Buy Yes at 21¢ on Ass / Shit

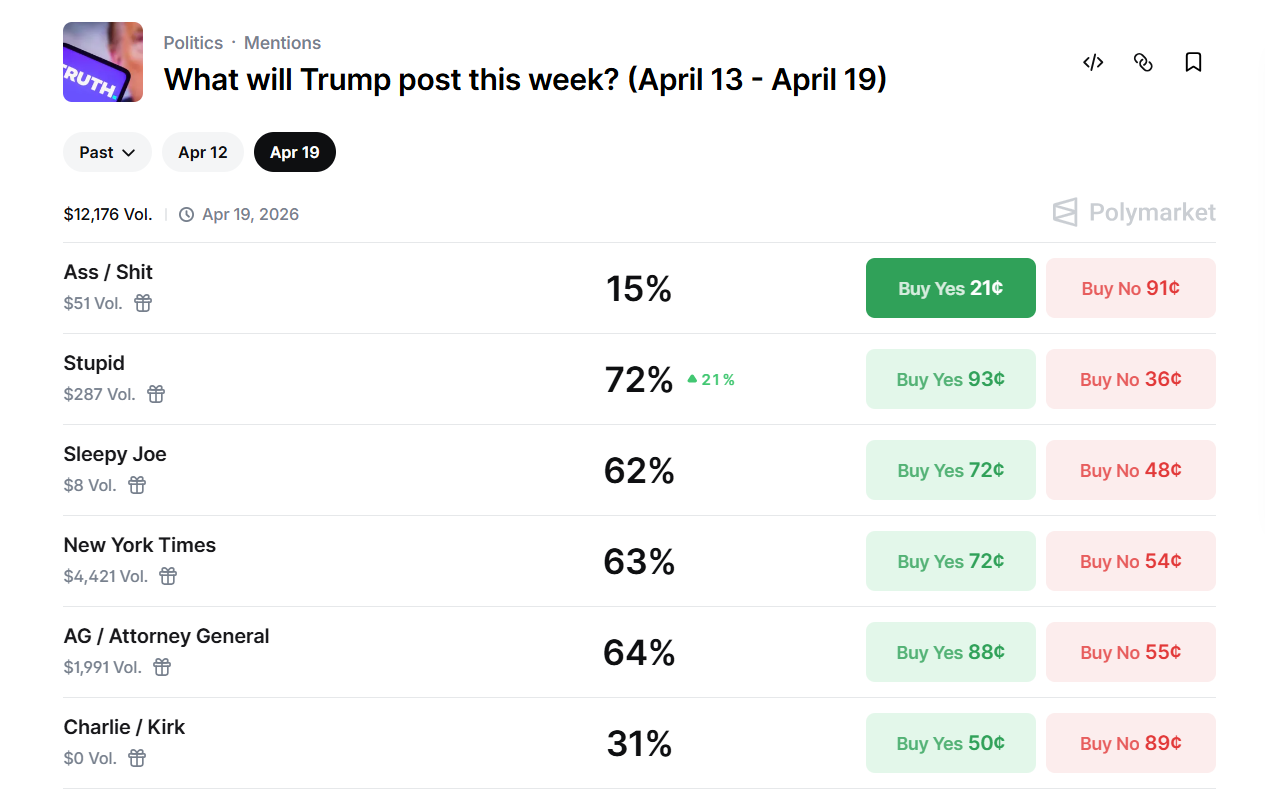(x=950, y=288)
